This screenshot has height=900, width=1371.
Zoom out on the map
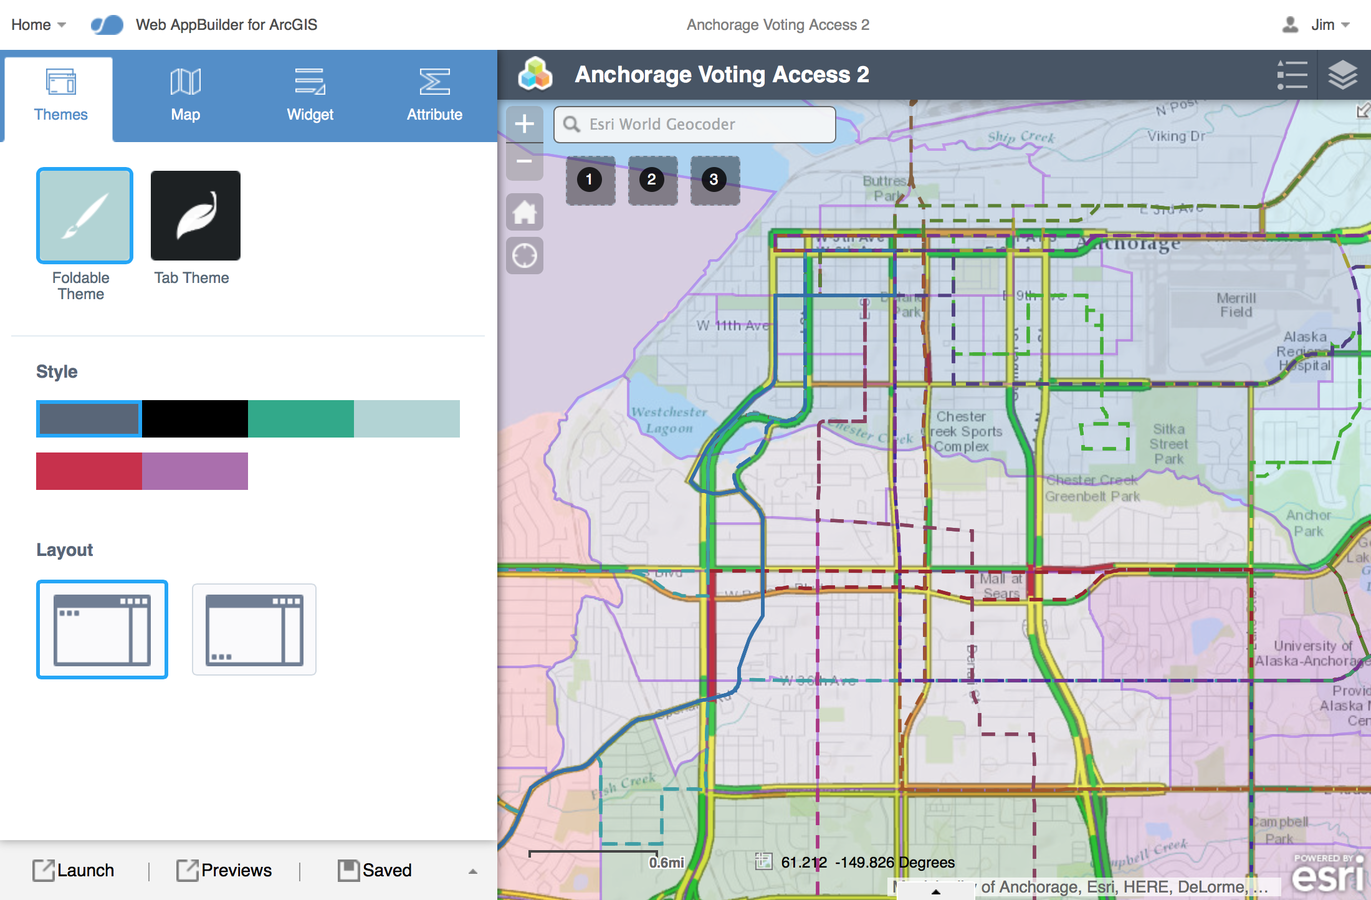(524, 161)
